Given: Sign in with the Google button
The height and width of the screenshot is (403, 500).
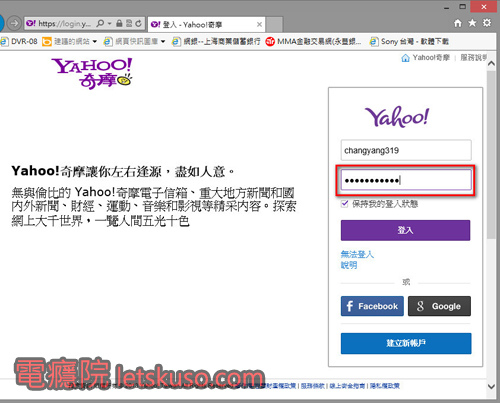Looking at the screenshot, I should point(439,306).
